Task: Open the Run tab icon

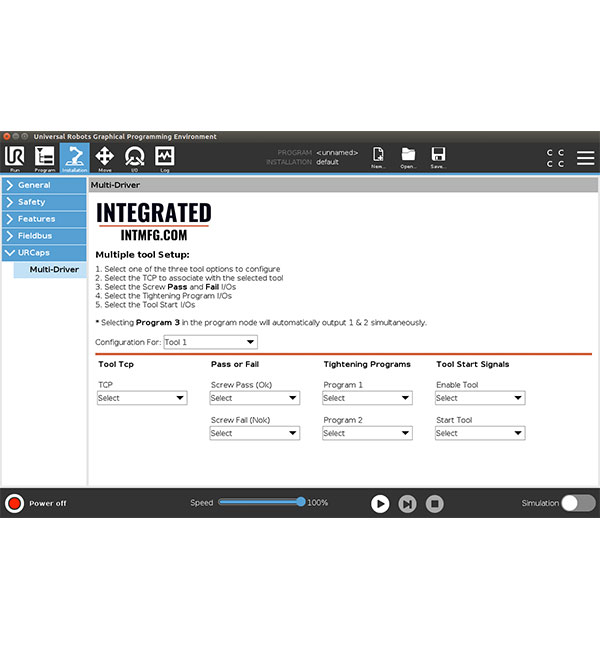Action: 15,158
